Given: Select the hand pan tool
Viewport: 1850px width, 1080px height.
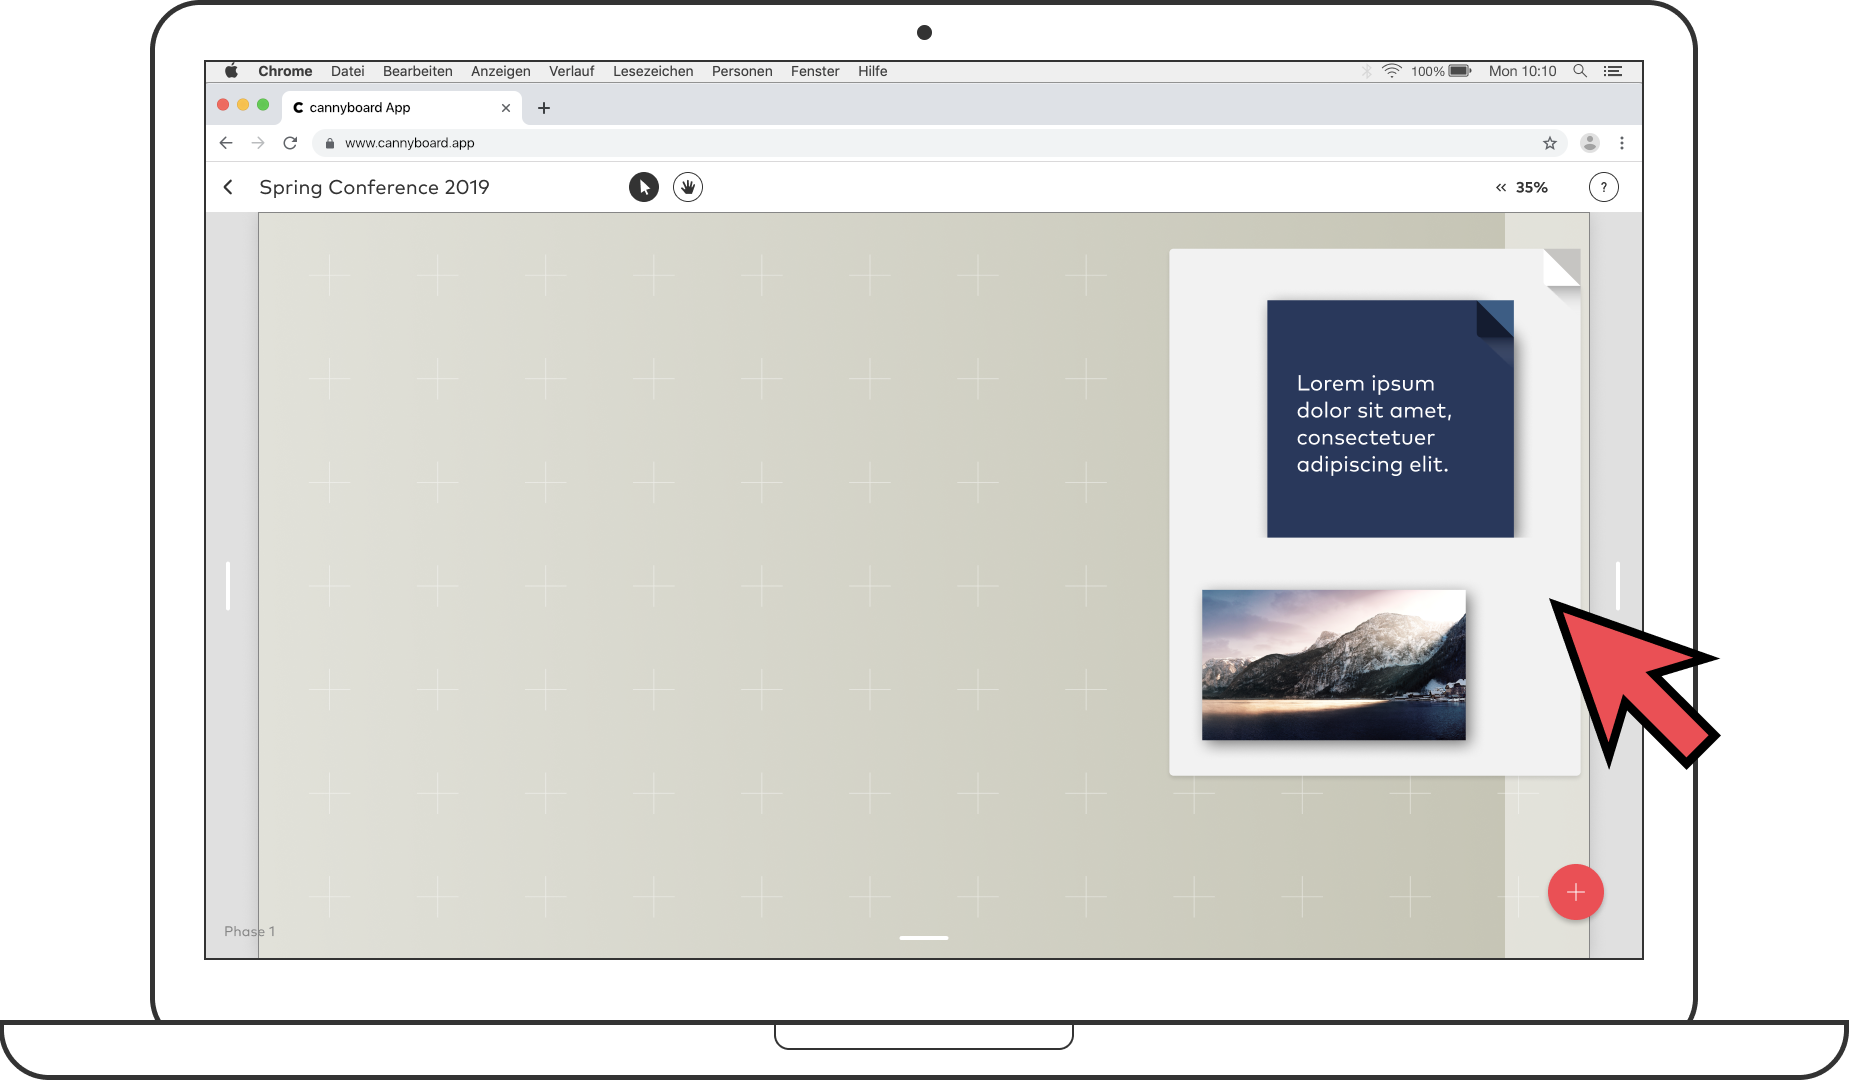Looking at the screenshot, I should click(x=688, y=187).
